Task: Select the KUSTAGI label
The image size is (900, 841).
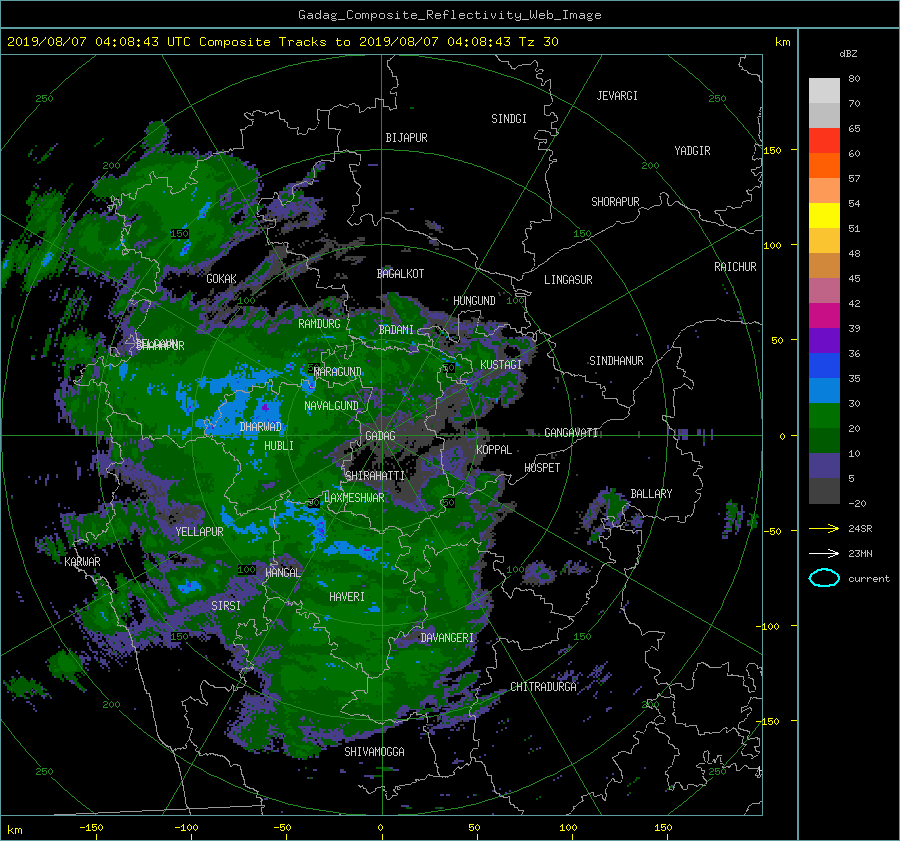Action: coord(501,365)
